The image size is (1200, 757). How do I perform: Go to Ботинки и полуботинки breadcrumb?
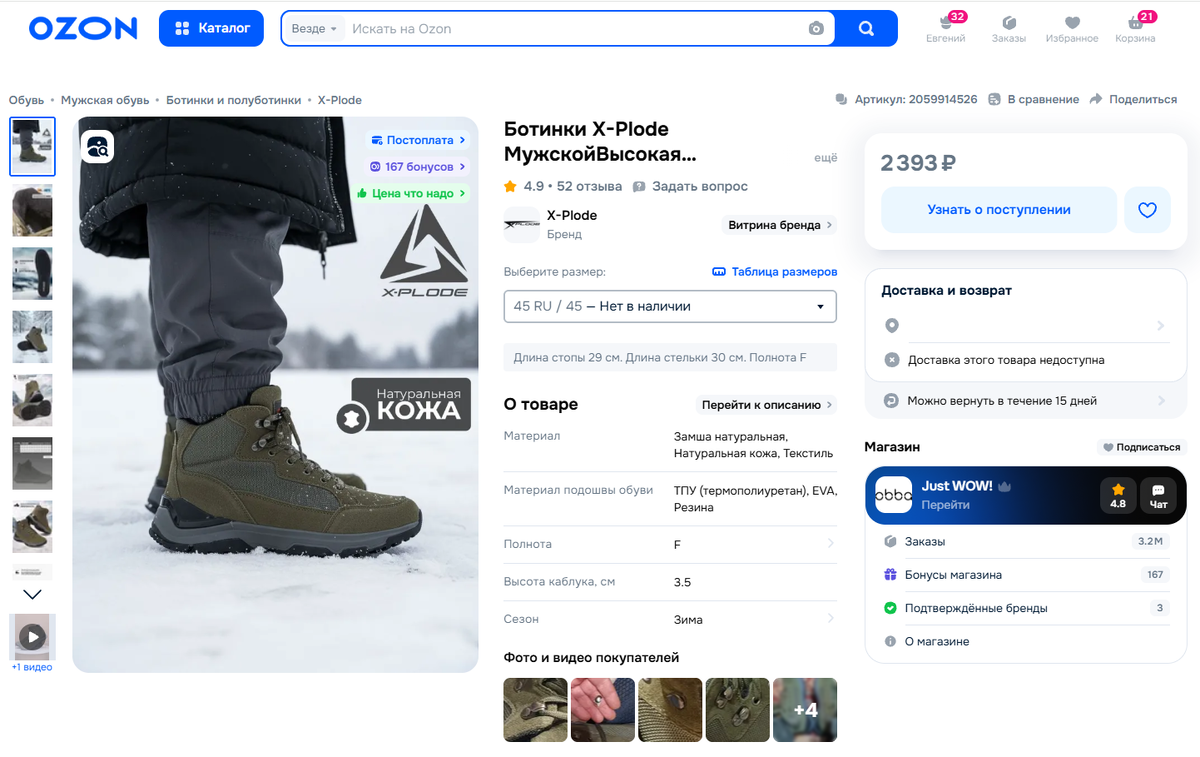point(233,100)
